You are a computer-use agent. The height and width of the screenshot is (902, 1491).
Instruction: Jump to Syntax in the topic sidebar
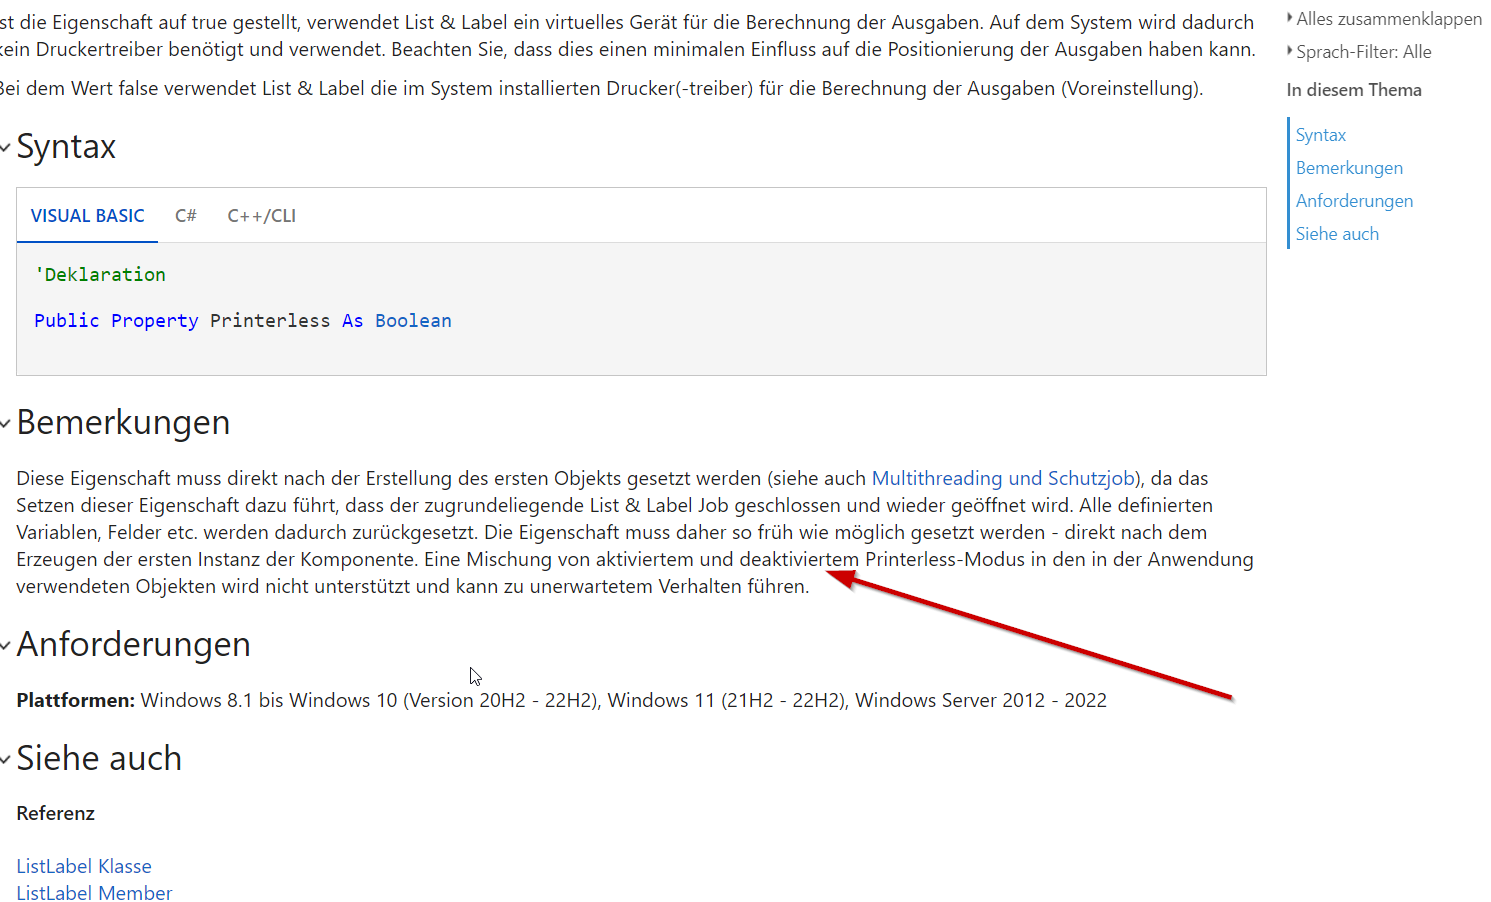(1321, 135)
